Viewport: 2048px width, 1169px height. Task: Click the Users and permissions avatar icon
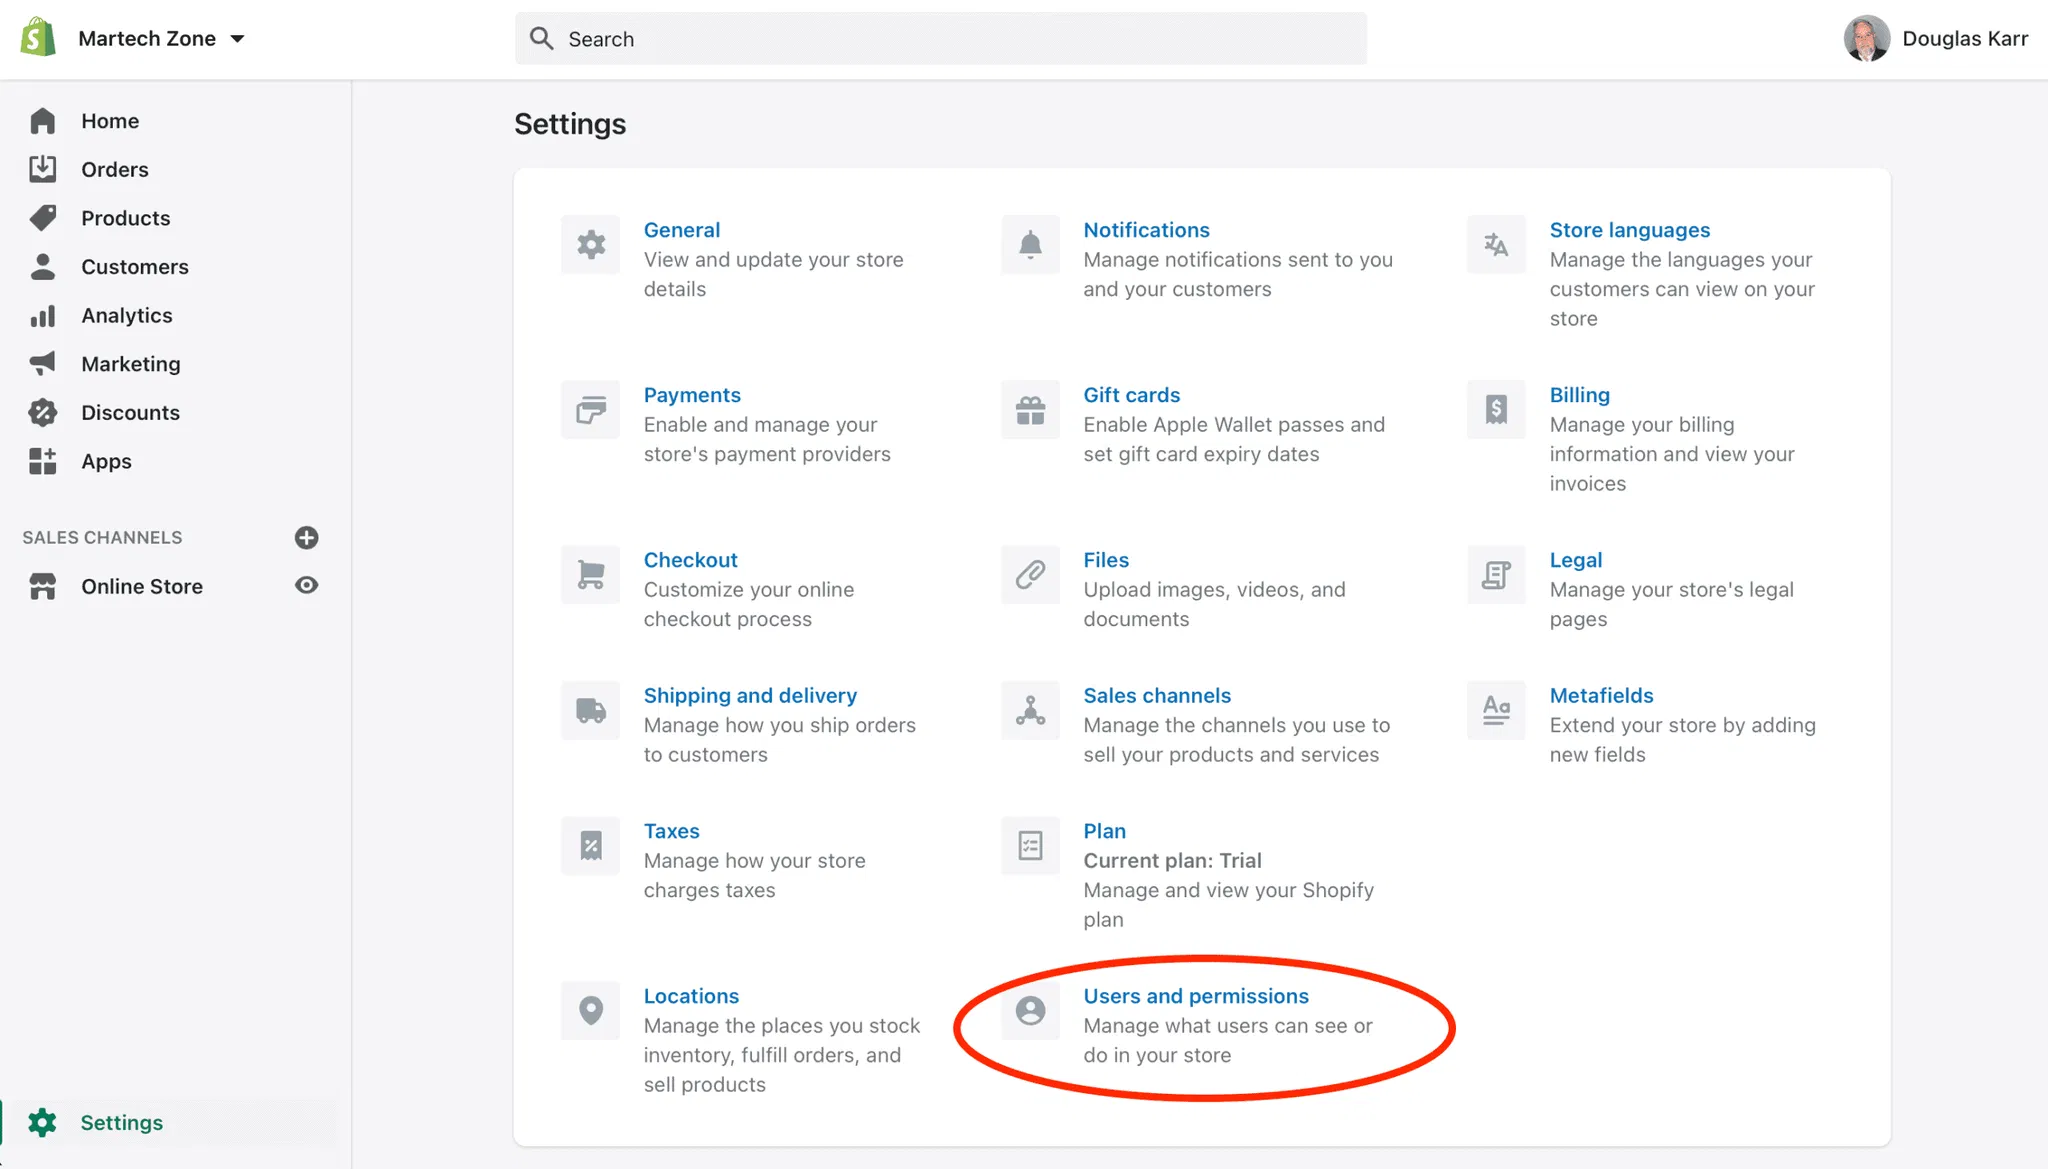pyautogui.click(x=1030, y=1011)
